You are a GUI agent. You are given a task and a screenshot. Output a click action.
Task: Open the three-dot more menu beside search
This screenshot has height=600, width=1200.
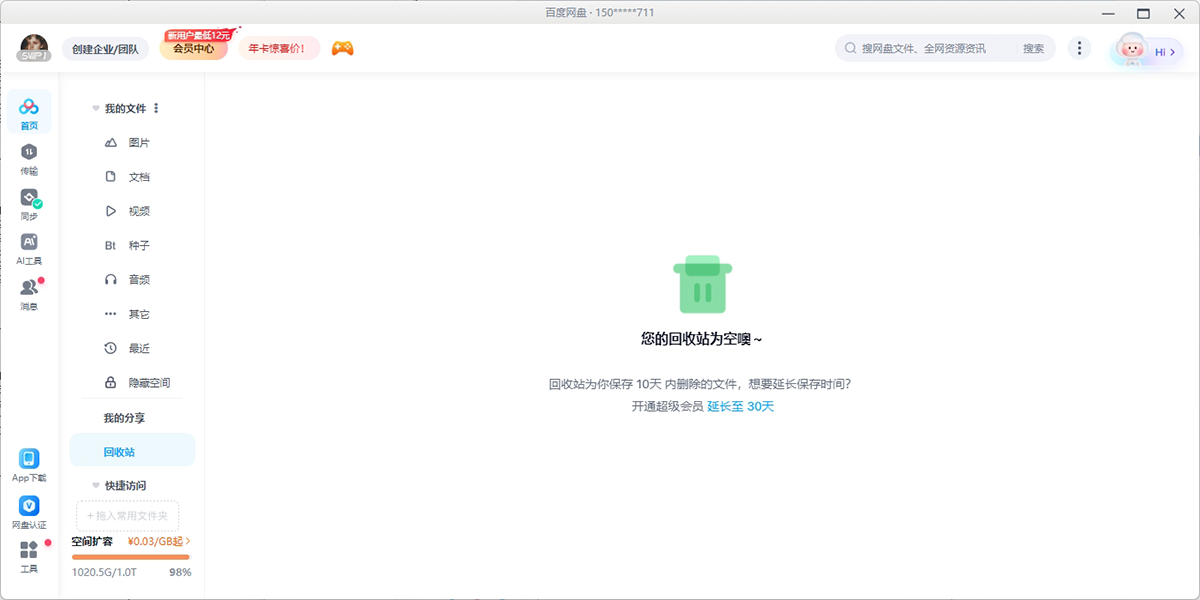pos(1079,48)
